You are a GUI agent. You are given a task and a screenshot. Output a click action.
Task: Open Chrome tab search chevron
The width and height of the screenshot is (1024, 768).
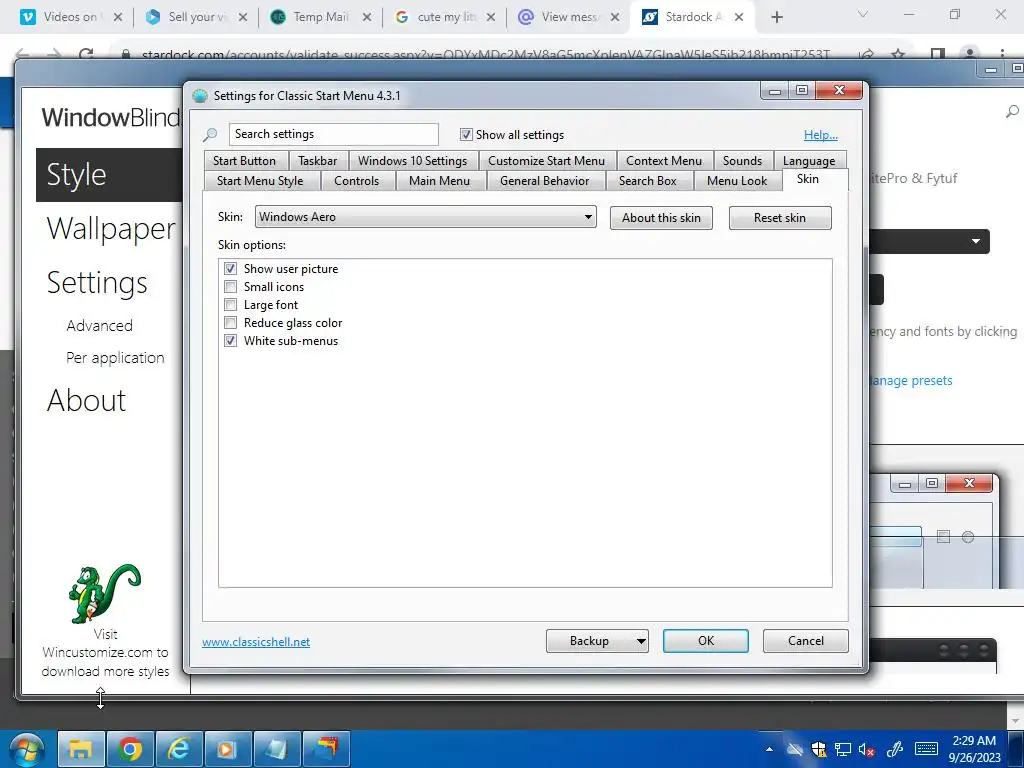click(863, 14)
